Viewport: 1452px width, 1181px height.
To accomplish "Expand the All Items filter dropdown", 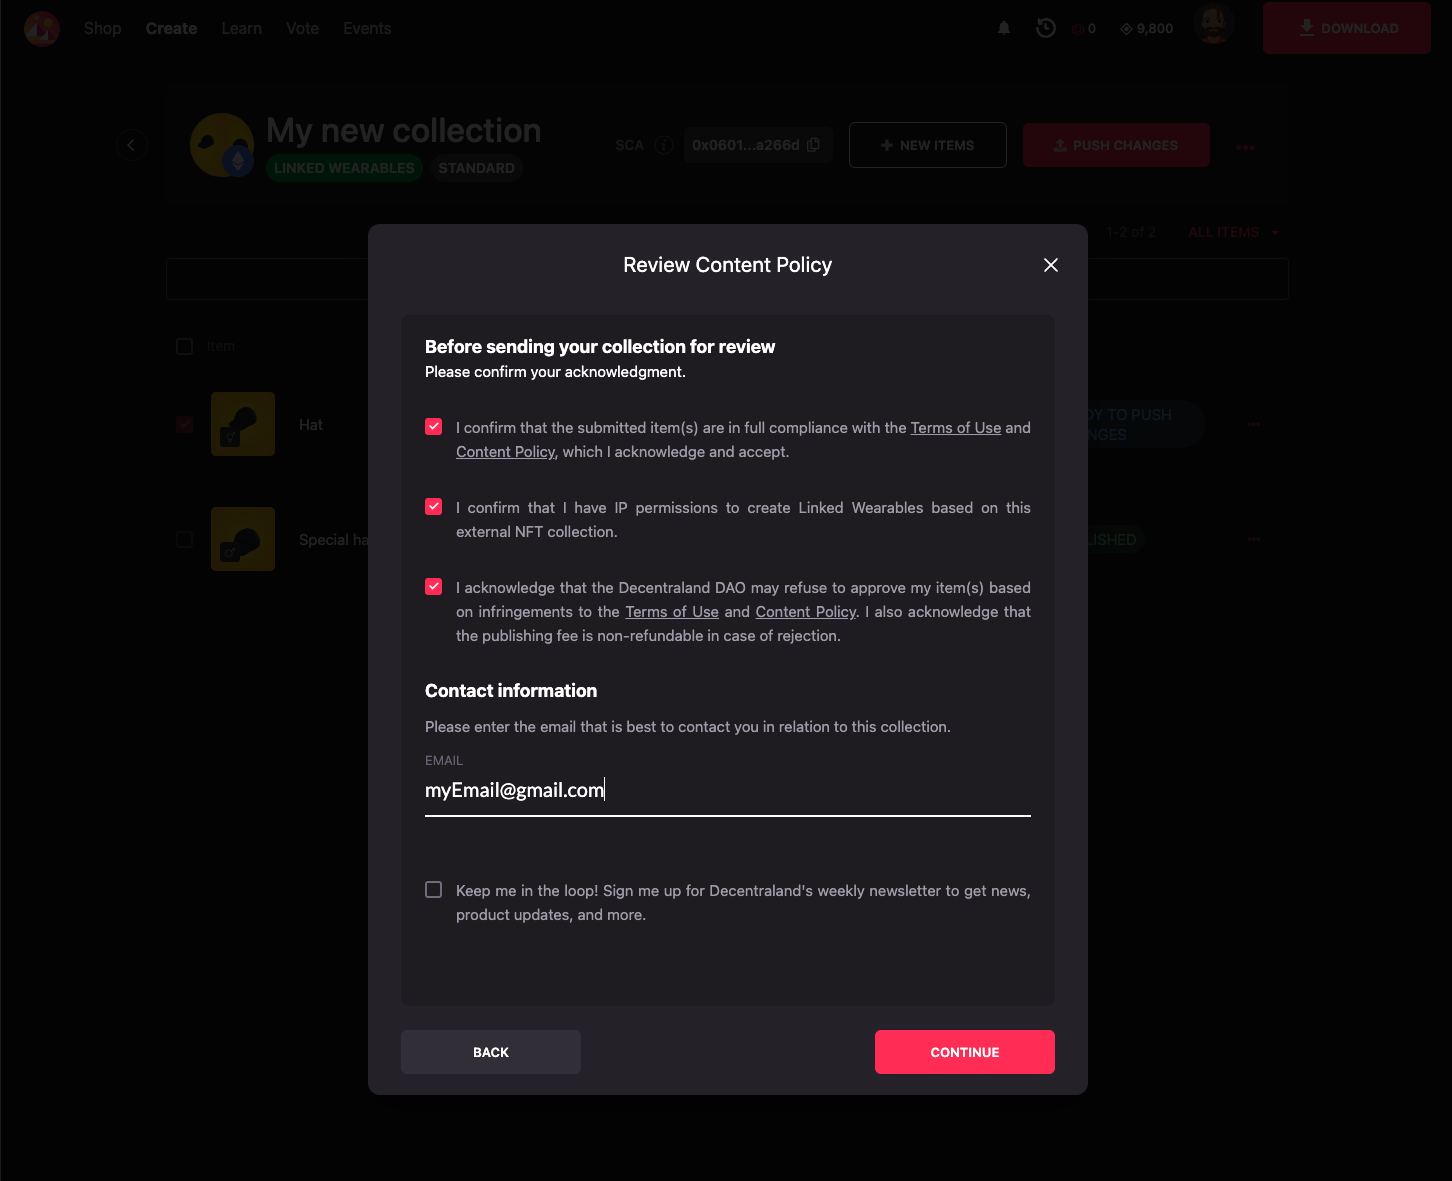I will click(x=1233, y=232).
